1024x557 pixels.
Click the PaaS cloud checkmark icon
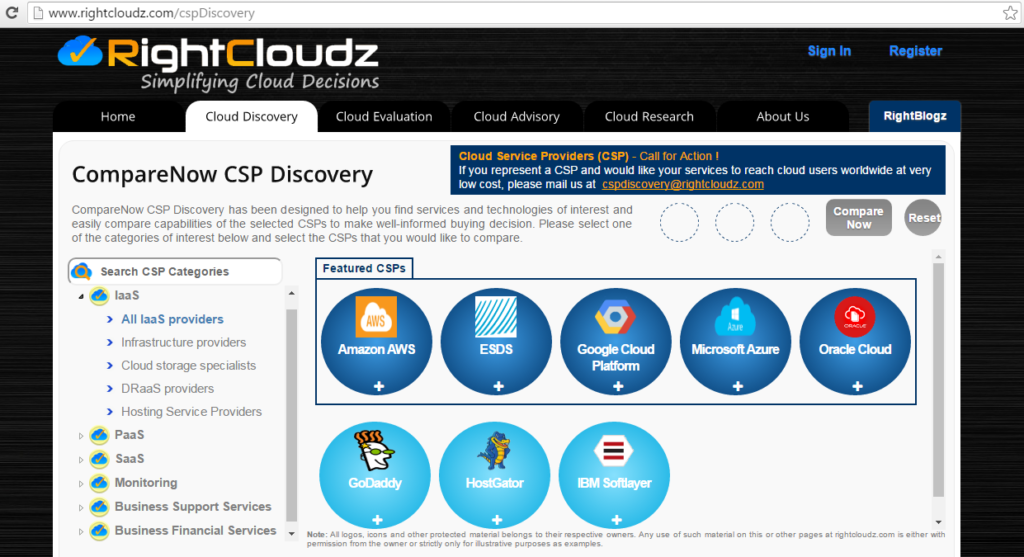coord(99,435)
